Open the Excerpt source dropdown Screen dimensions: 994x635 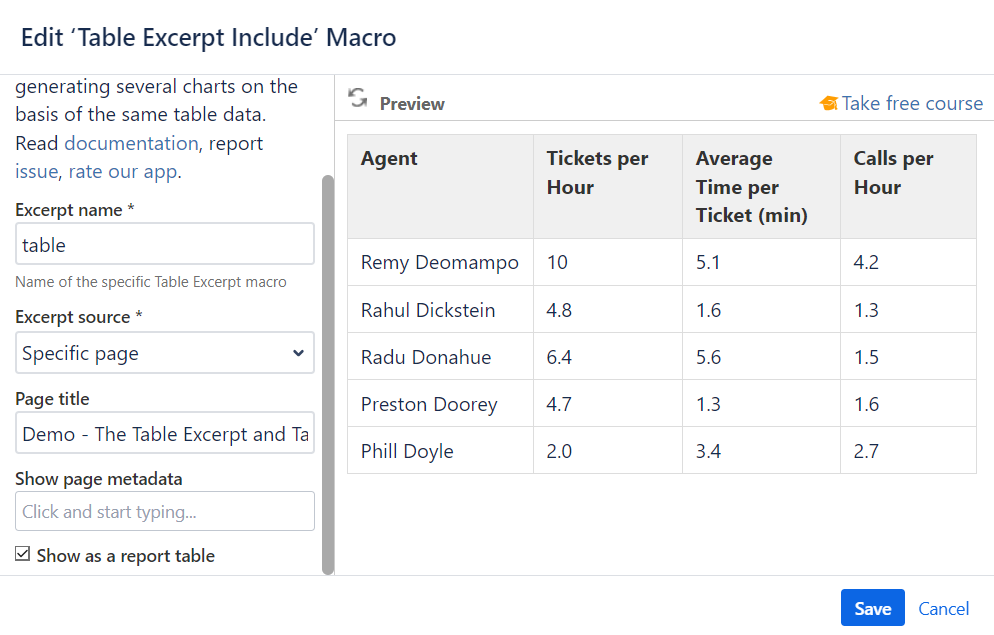pos(165,353)
